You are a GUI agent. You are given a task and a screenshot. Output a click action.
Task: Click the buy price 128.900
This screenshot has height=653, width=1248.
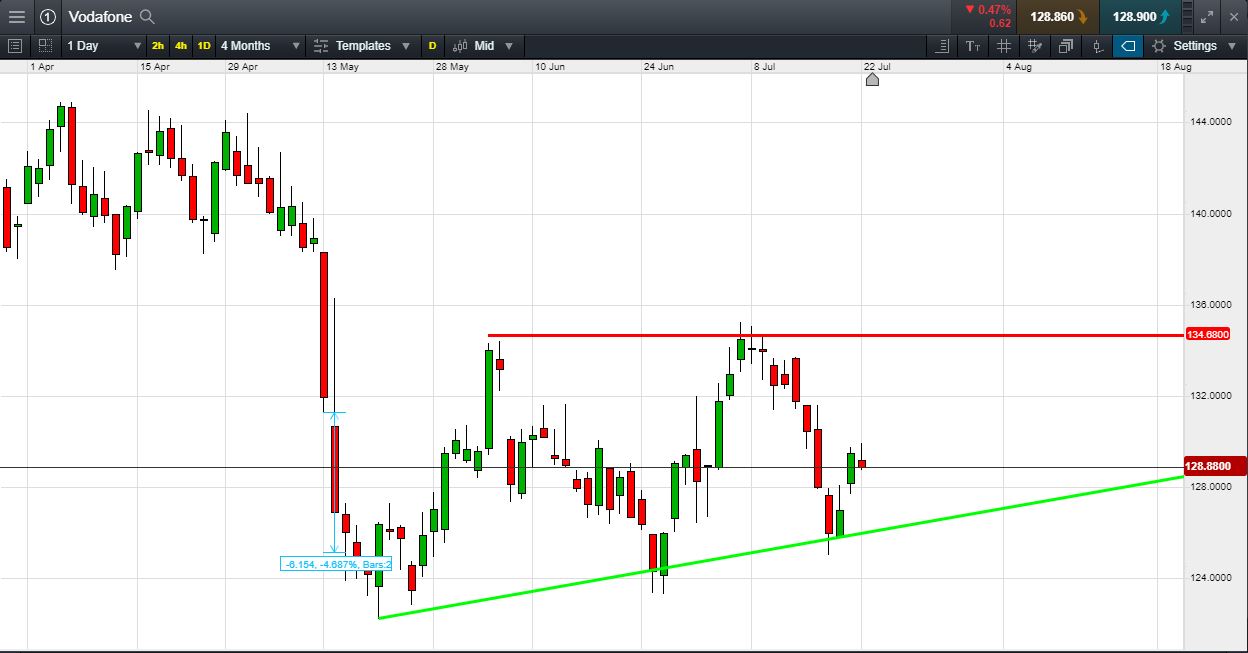coord(1140,17)
